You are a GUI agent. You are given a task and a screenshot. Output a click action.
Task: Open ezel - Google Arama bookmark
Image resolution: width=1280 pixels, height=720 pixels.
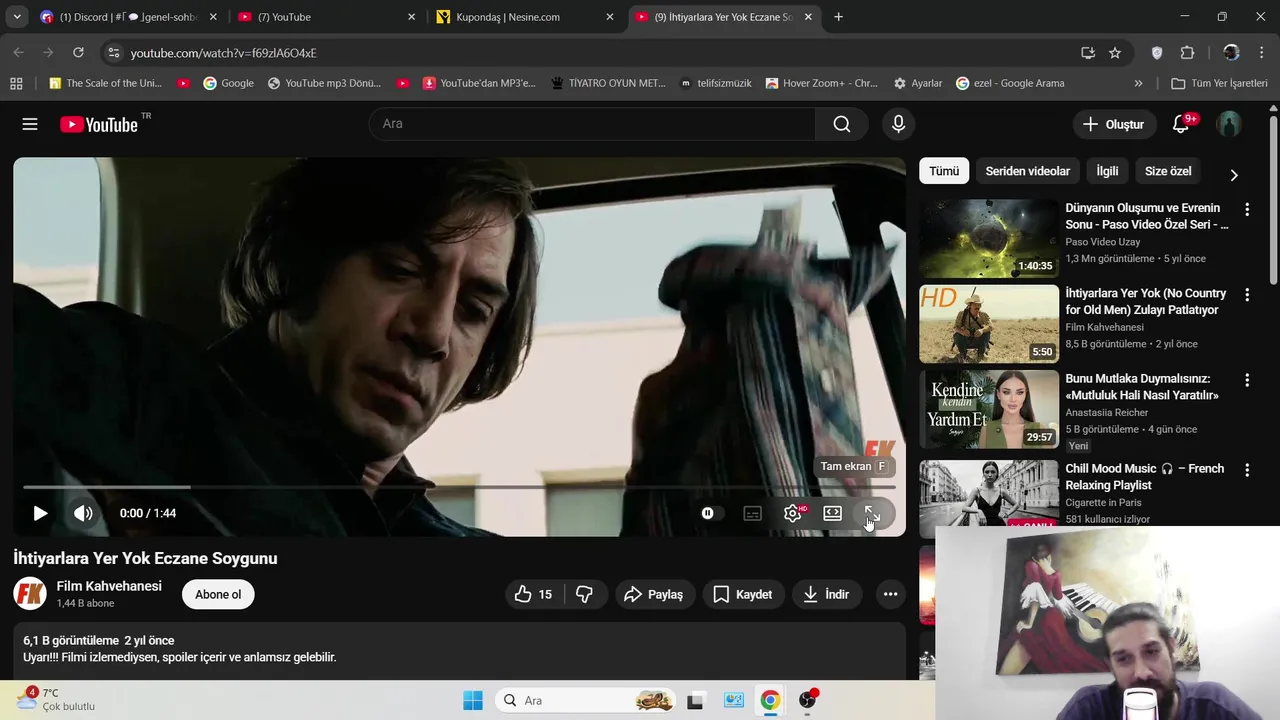(x=1010, y=83)
